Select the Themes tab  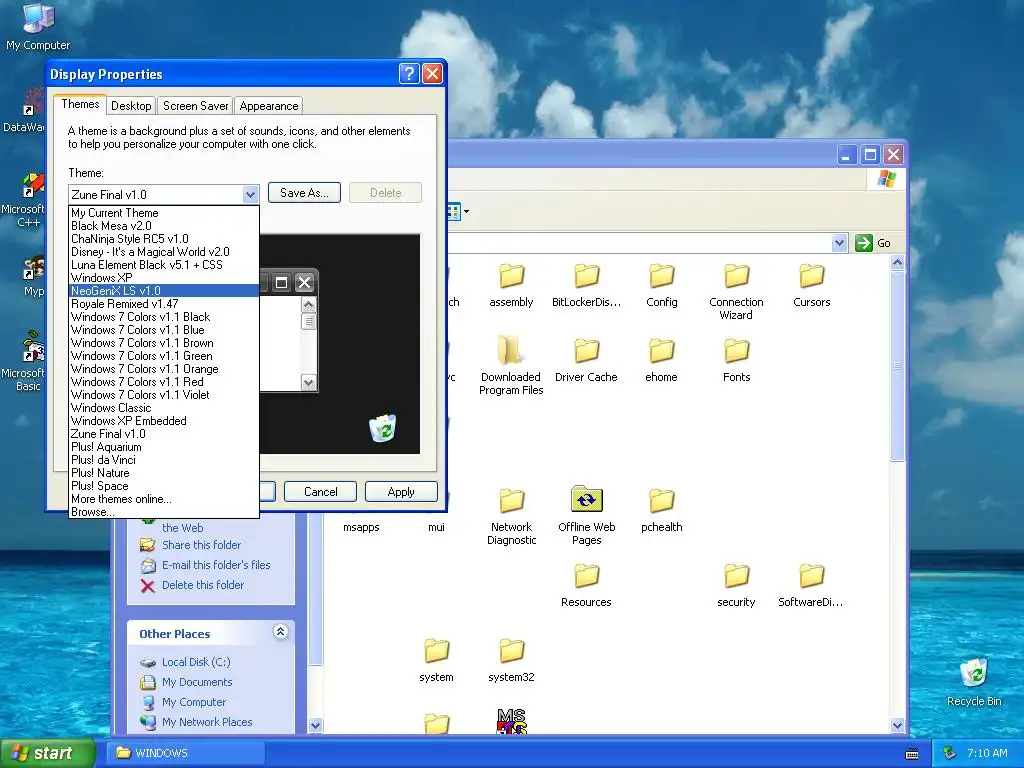coord(80,104)
